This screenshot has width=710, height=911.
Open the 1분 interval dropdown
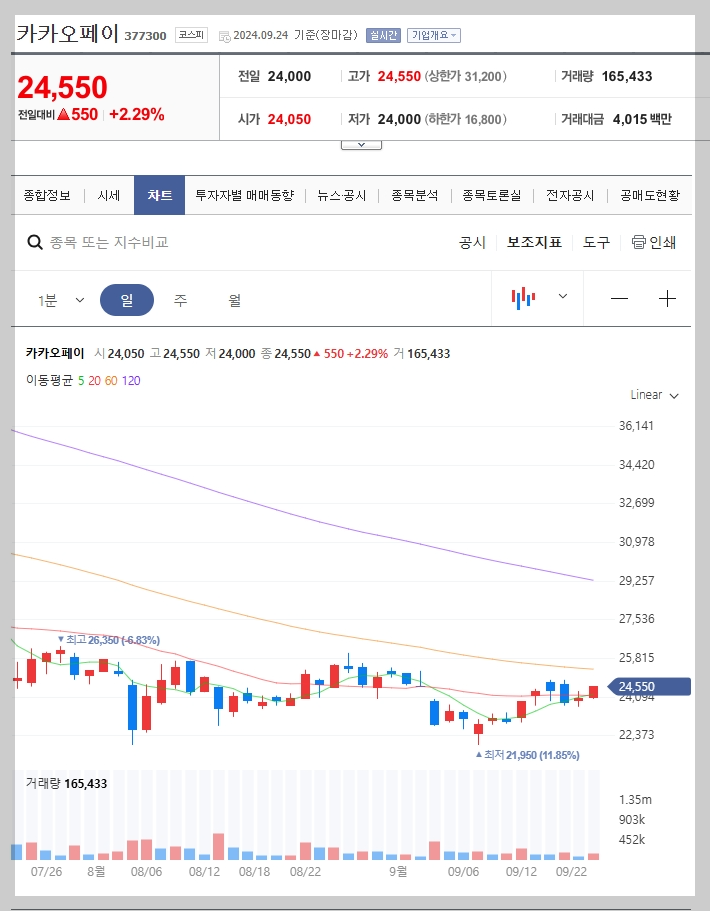tap(58, 299)
